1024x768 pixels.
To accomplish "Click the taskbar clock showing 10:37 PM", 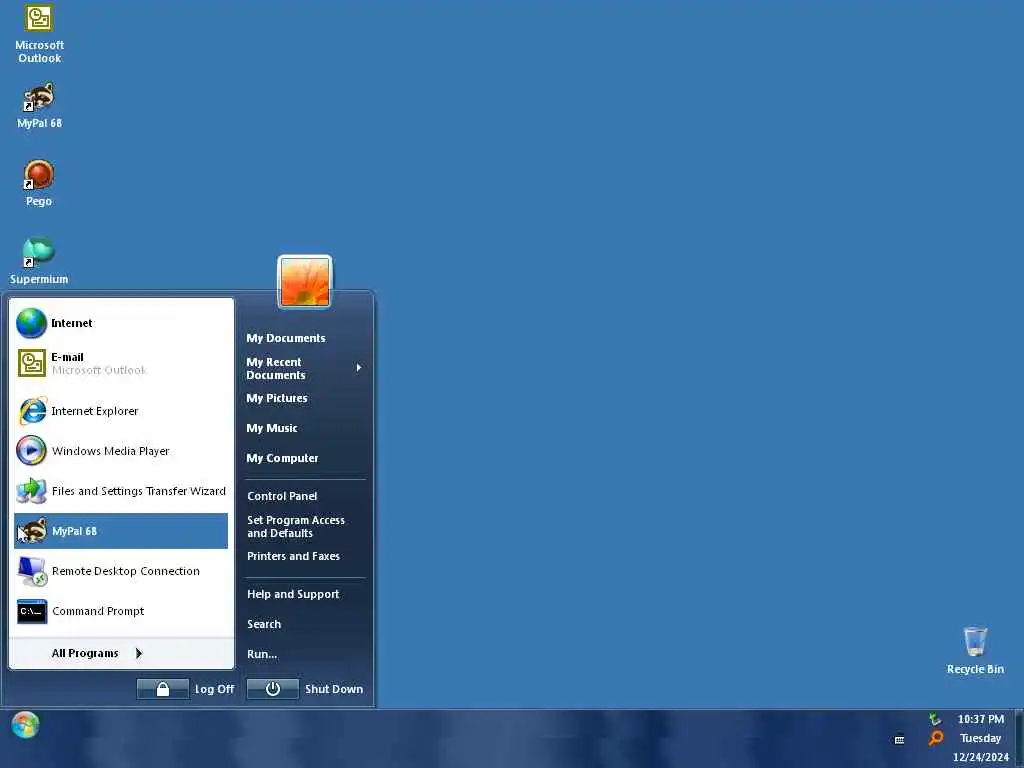I will click(x=980, y=719).
